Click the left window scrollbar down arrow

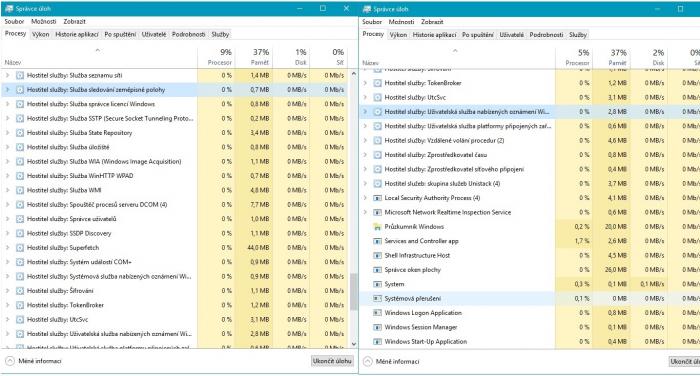[354, 344]
